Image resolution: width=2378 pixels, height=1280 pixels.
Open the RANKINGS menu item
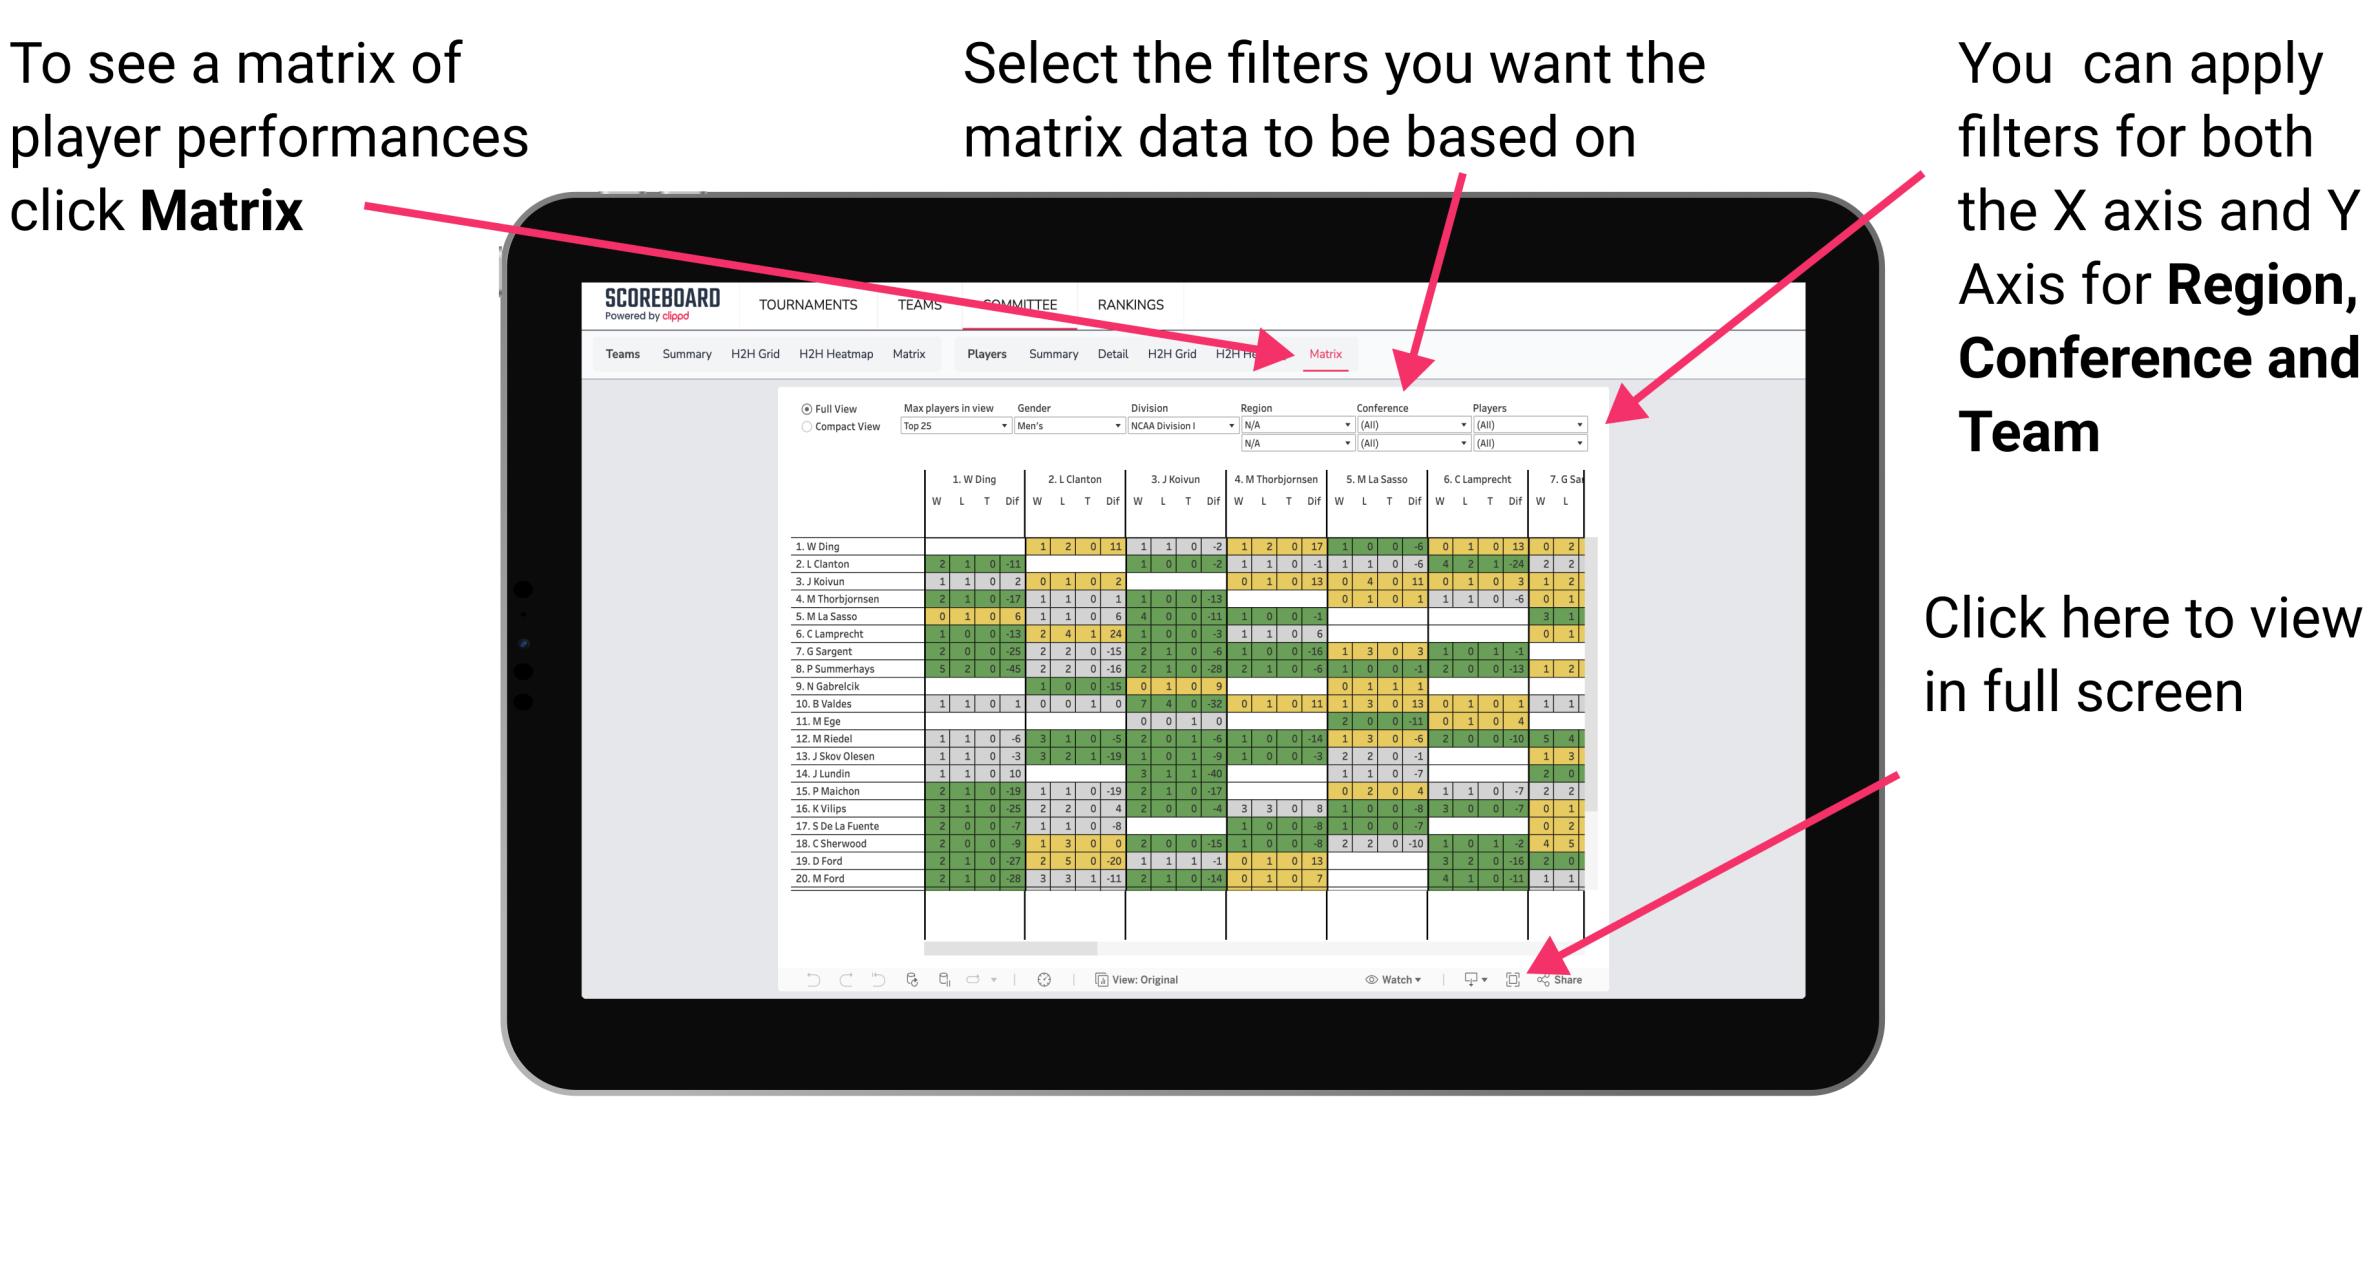pyautogui.click(x=1130, y=303)
